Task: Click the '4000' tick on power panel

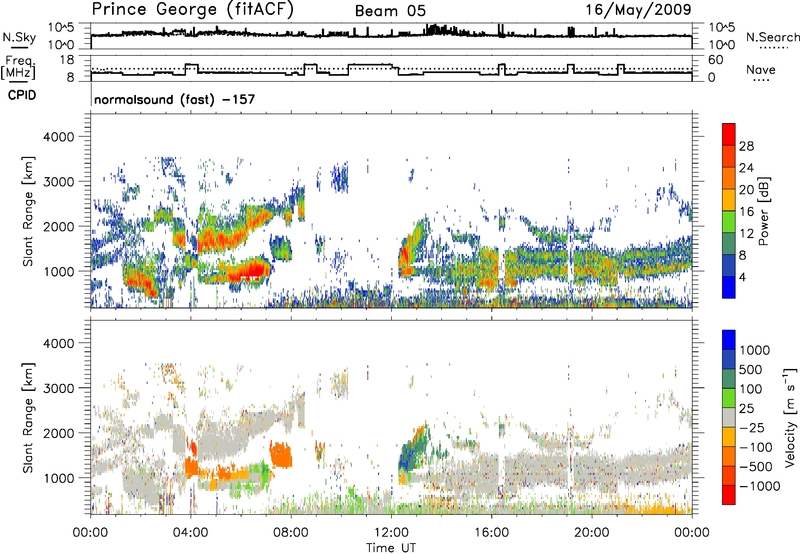Action: (x=58, y=137)
